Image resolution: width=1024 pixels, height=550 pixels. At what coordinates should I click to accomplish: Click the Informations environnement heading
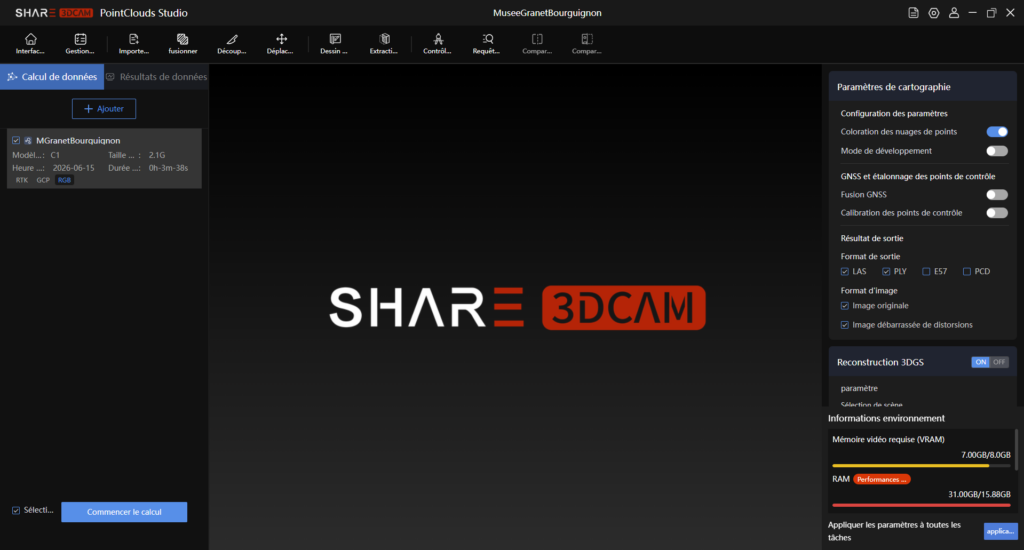[886, 418]
